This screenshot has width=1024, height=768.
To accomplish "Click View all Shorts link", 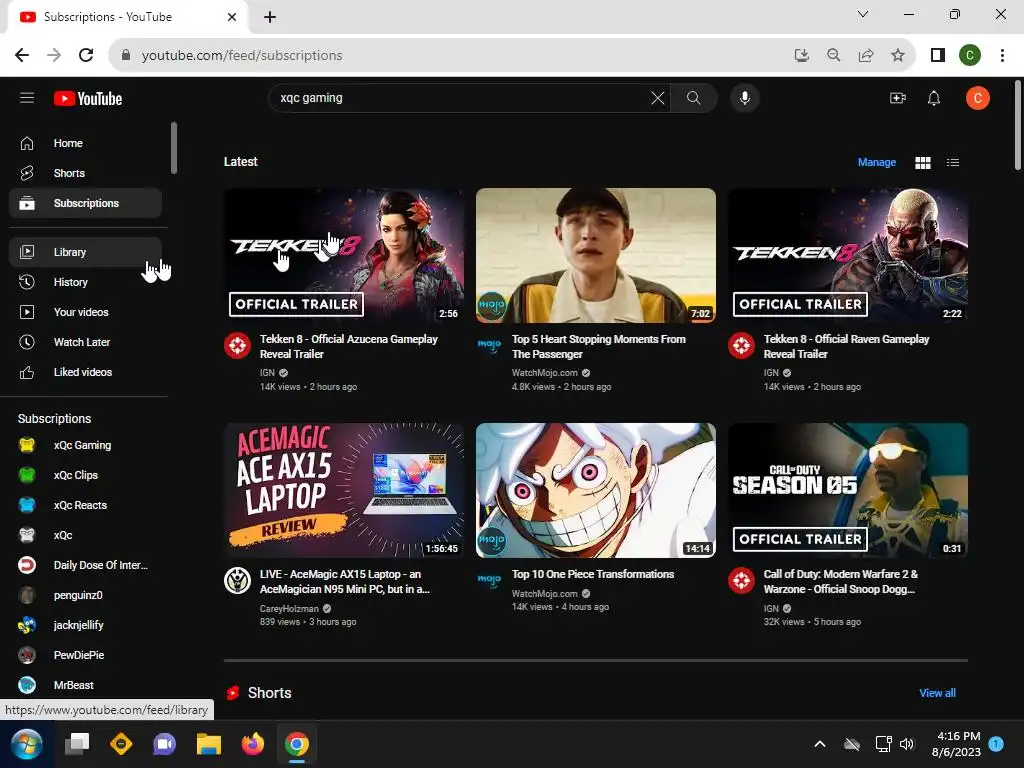I will click(937, 693).
